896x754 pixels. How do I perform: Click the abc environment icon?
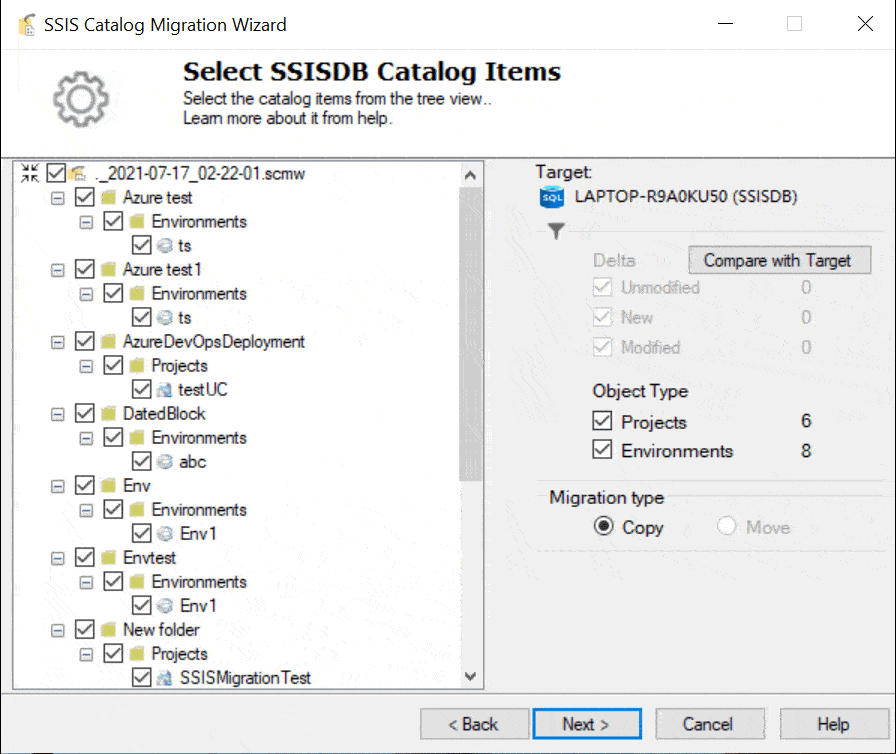click(x=165, y=462)
